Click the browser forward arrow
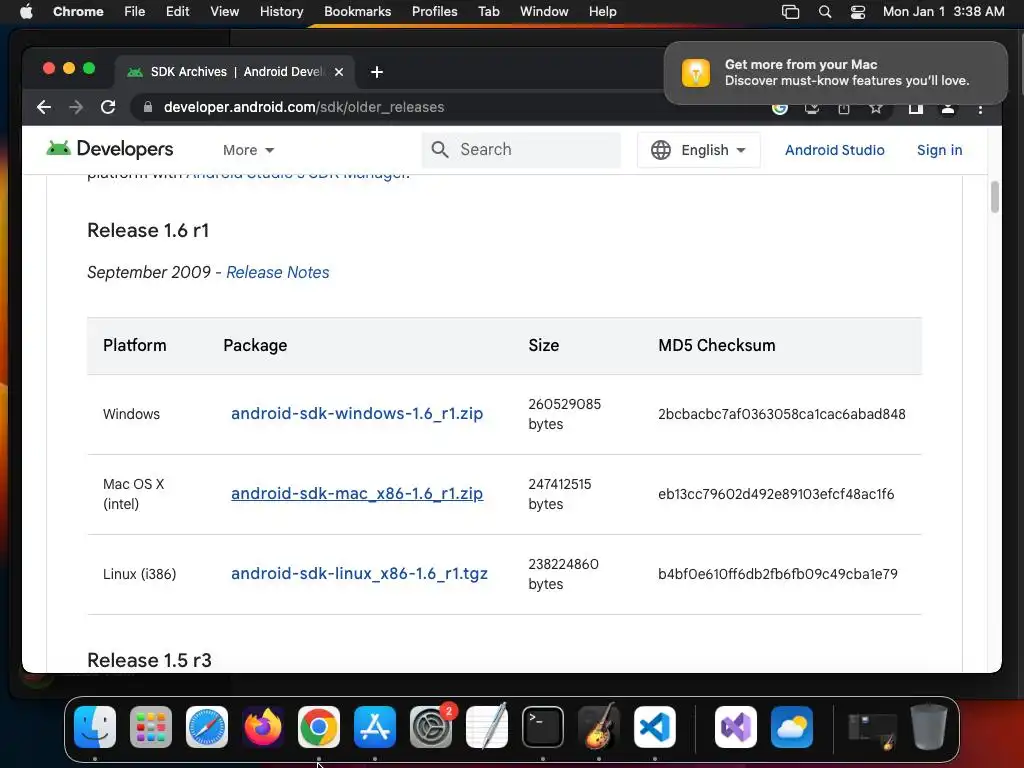The height and width of the screenshot is (768, 1024). pyautogui.click(x=76, y=107)
